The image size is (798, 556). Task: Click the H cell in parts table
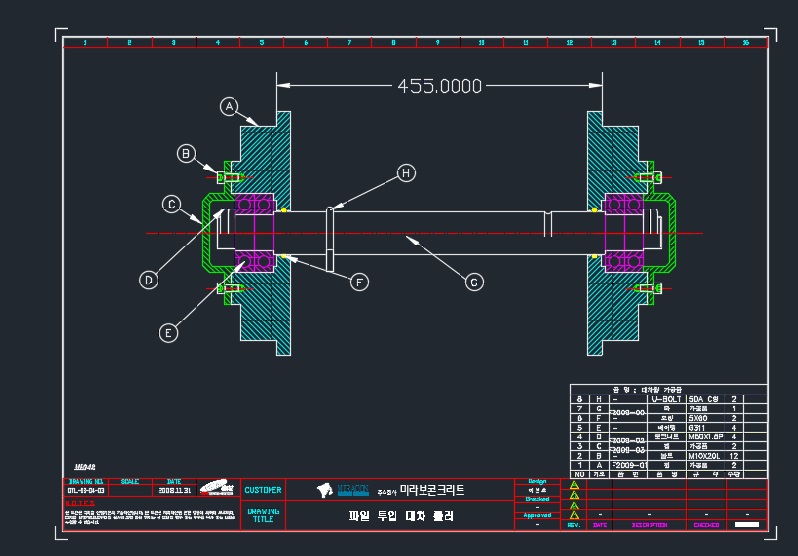[599, 399]
